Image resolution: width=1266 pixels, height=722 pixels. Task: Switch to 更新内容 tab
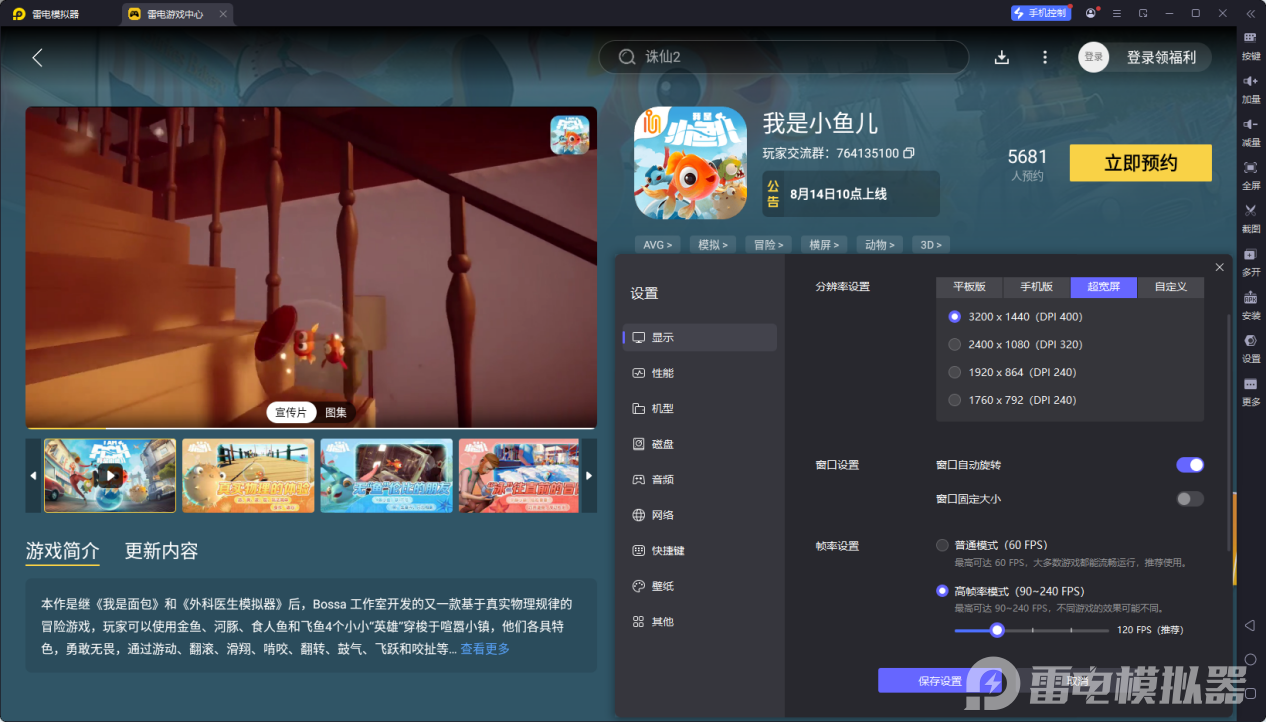coord(161,551)
